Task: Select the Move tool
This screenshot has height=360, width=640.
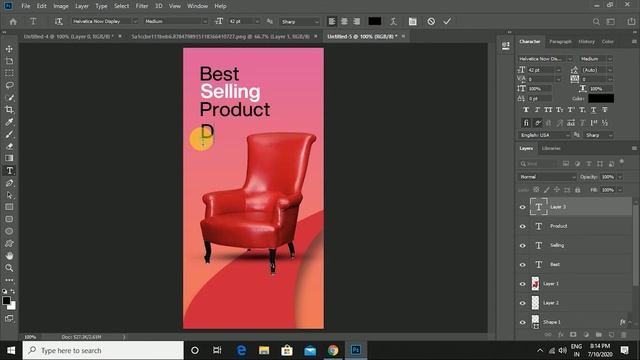Action: [9, 49]
